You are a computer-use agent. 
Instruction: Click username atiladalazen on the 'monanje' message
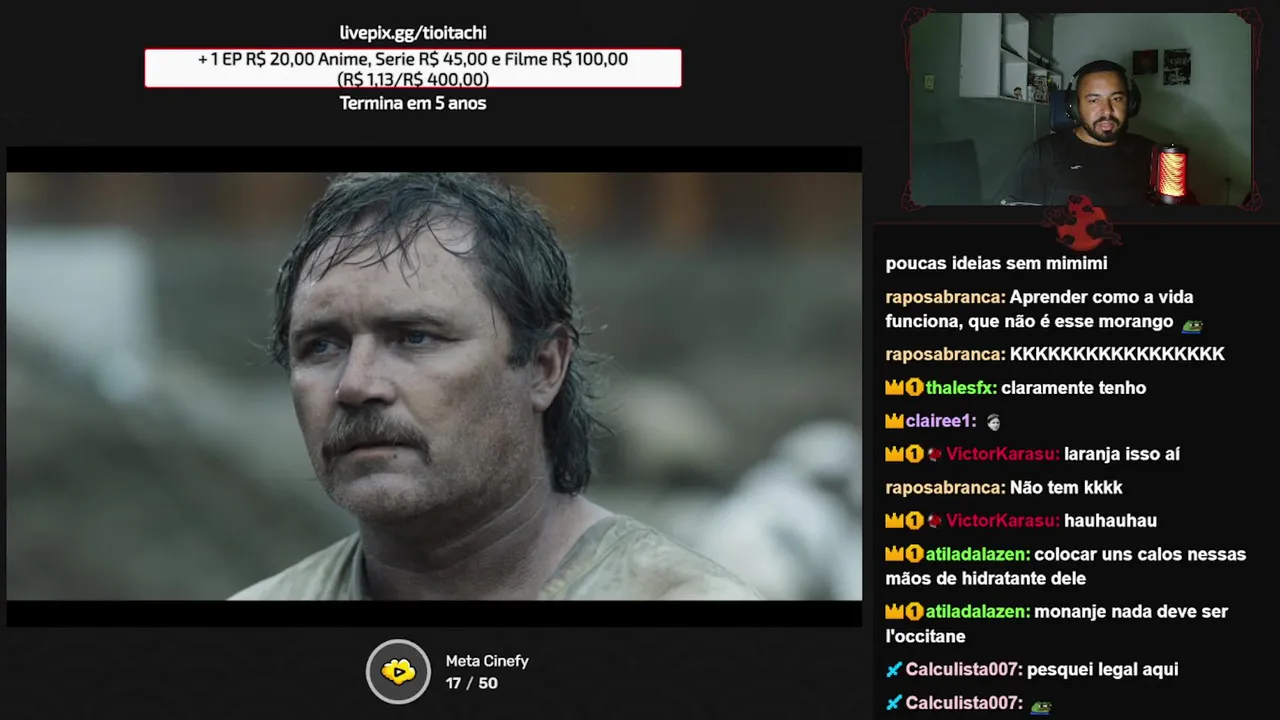978,611
